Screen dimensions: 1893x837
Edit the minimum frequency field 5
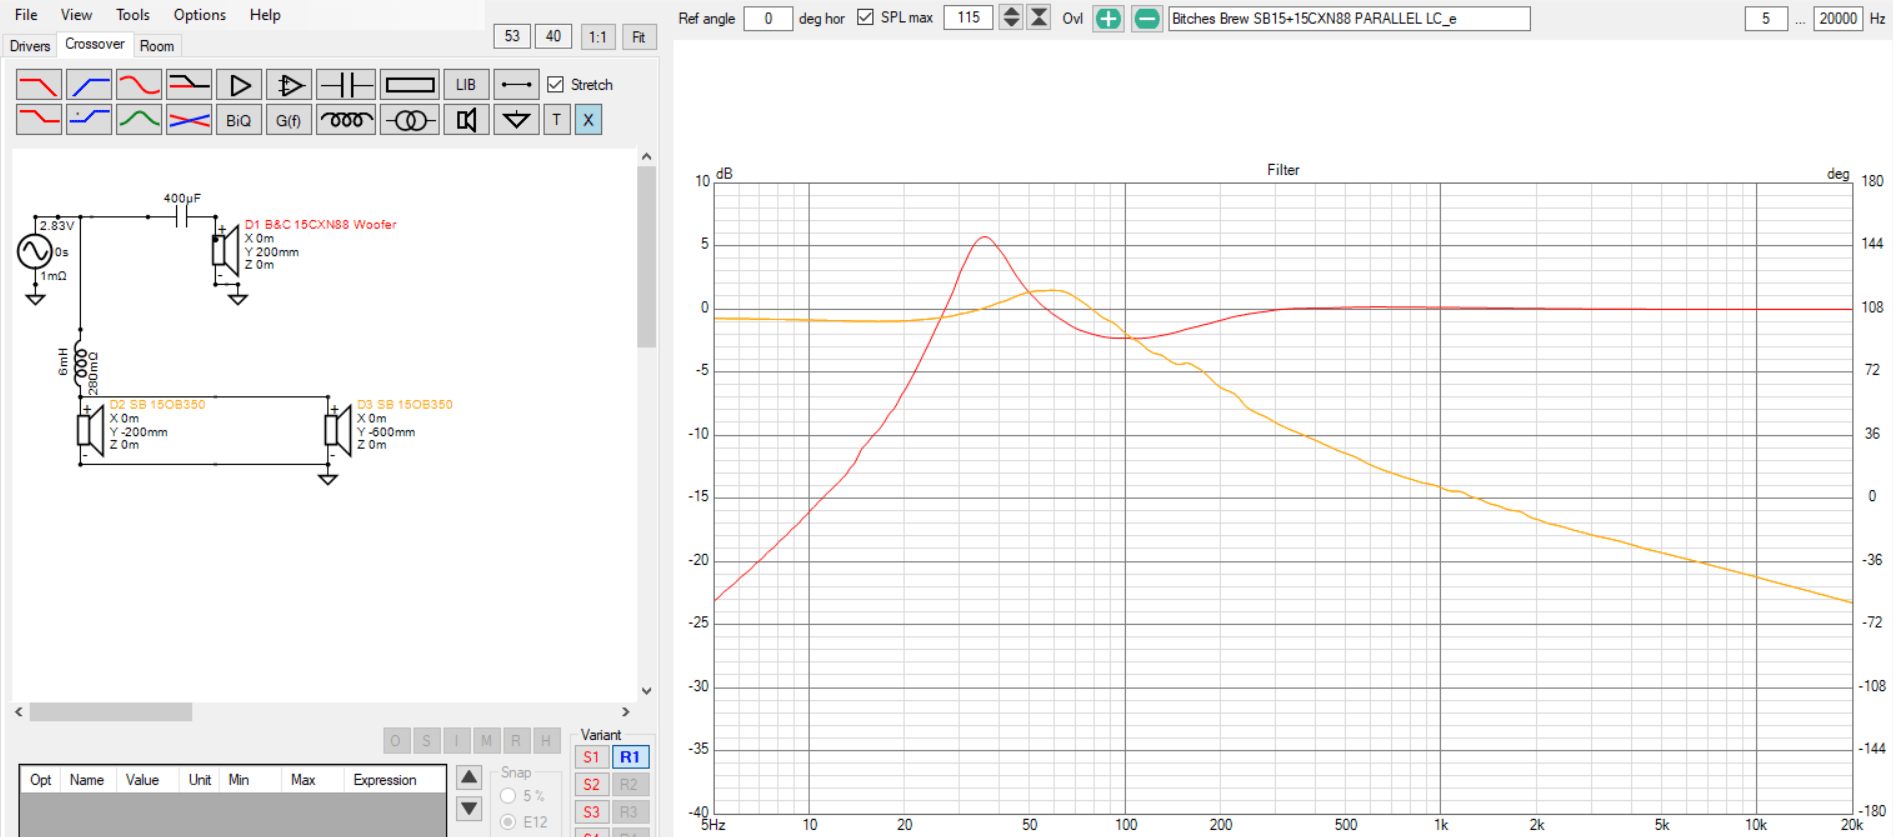[x=1766, y=18]
